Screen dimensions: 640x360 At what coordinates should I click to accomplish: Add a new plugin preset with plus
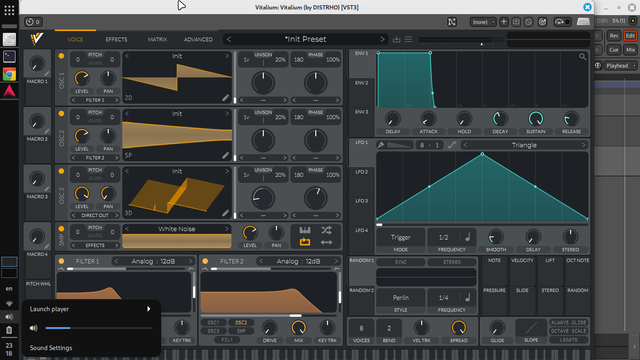coord(504,22)
